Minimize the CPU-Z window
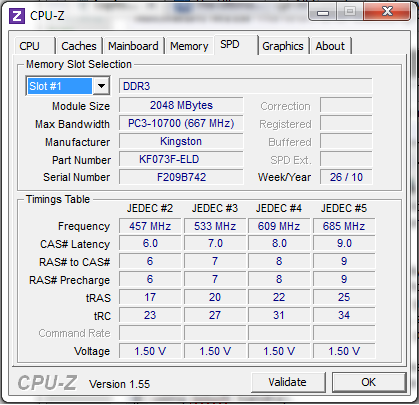 click(323, 12)
